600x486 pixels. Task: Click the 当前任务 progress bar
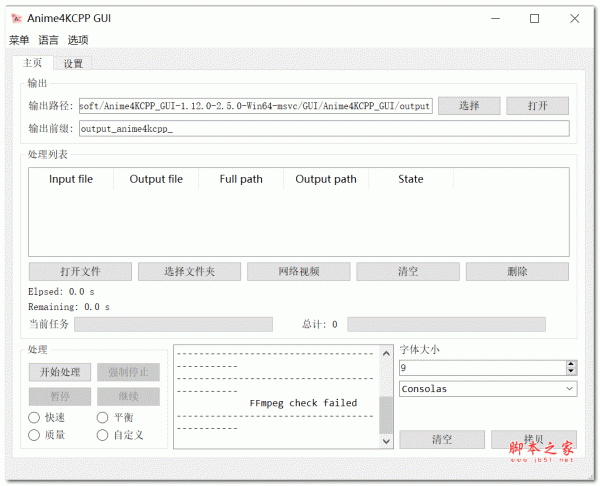click(173, 324)
